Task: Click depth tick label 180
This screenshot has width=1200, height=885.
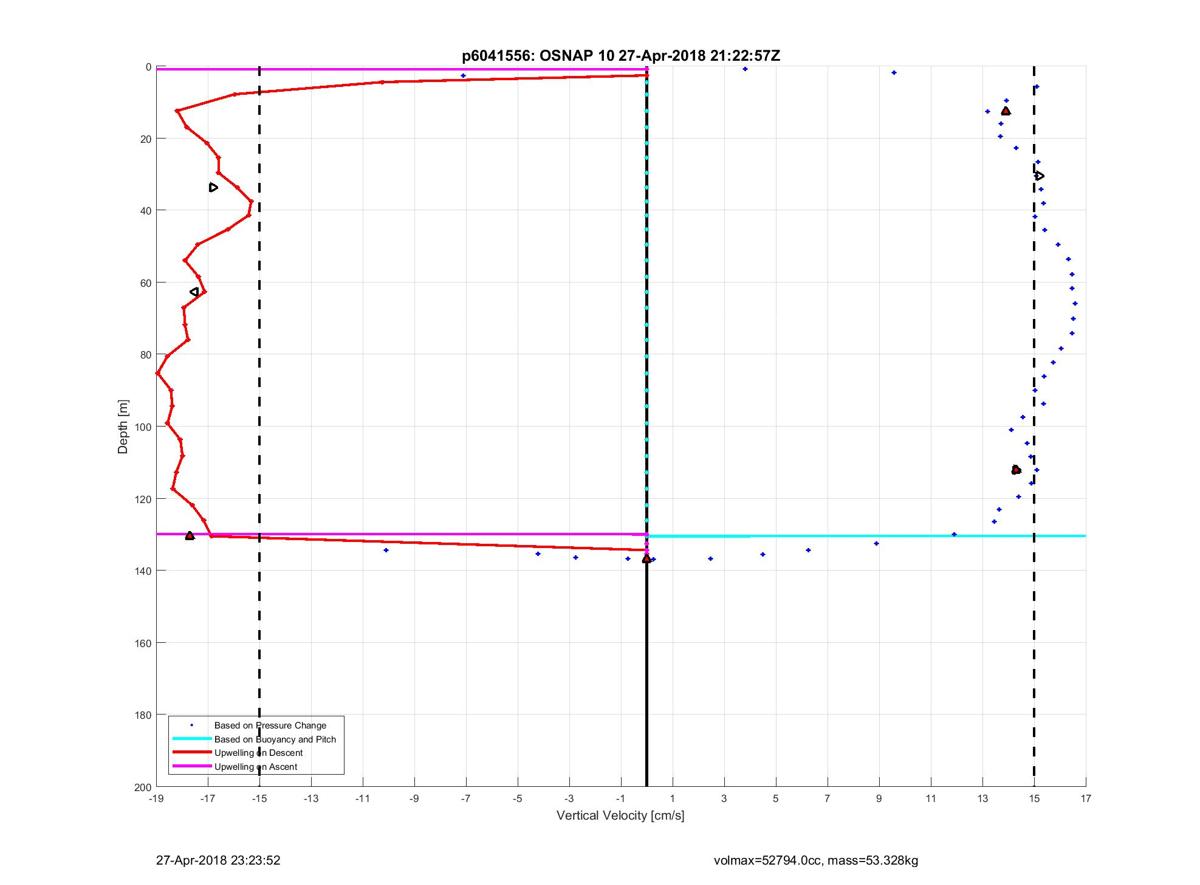Action: coord(143,715)
